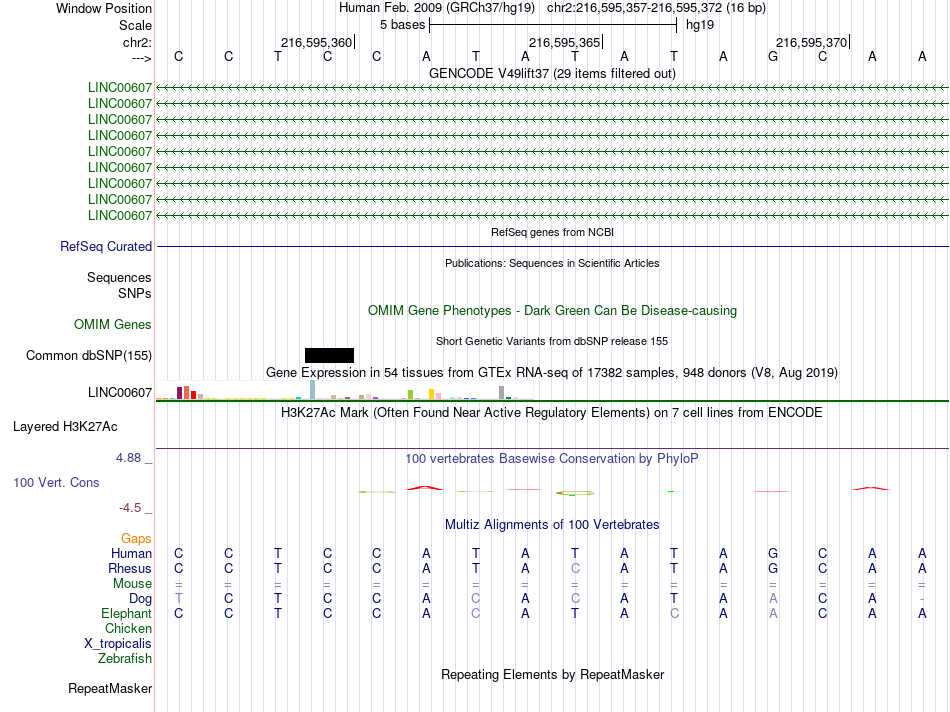Click the RefSeq Curated label

[x=106, y=247]
